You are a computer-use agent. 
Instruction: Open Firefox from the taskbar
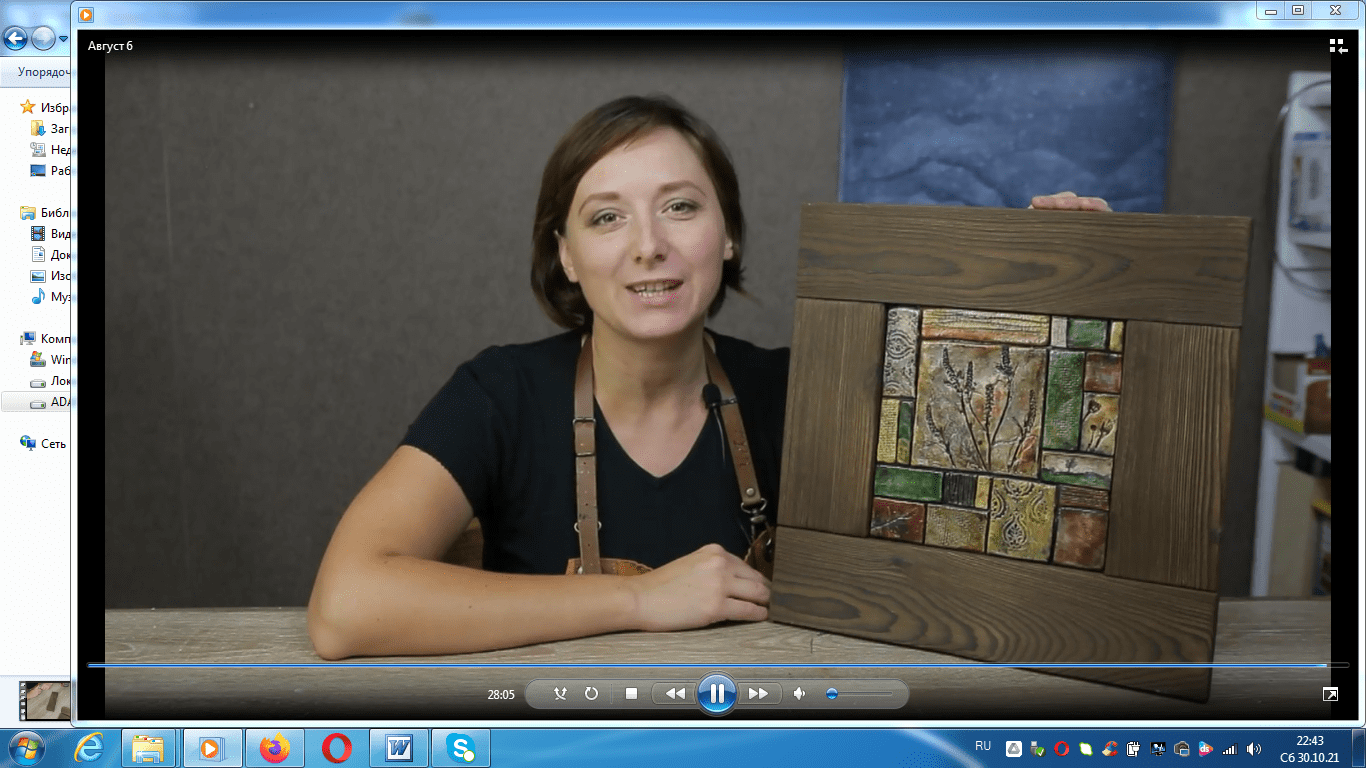tap(273, 748)
